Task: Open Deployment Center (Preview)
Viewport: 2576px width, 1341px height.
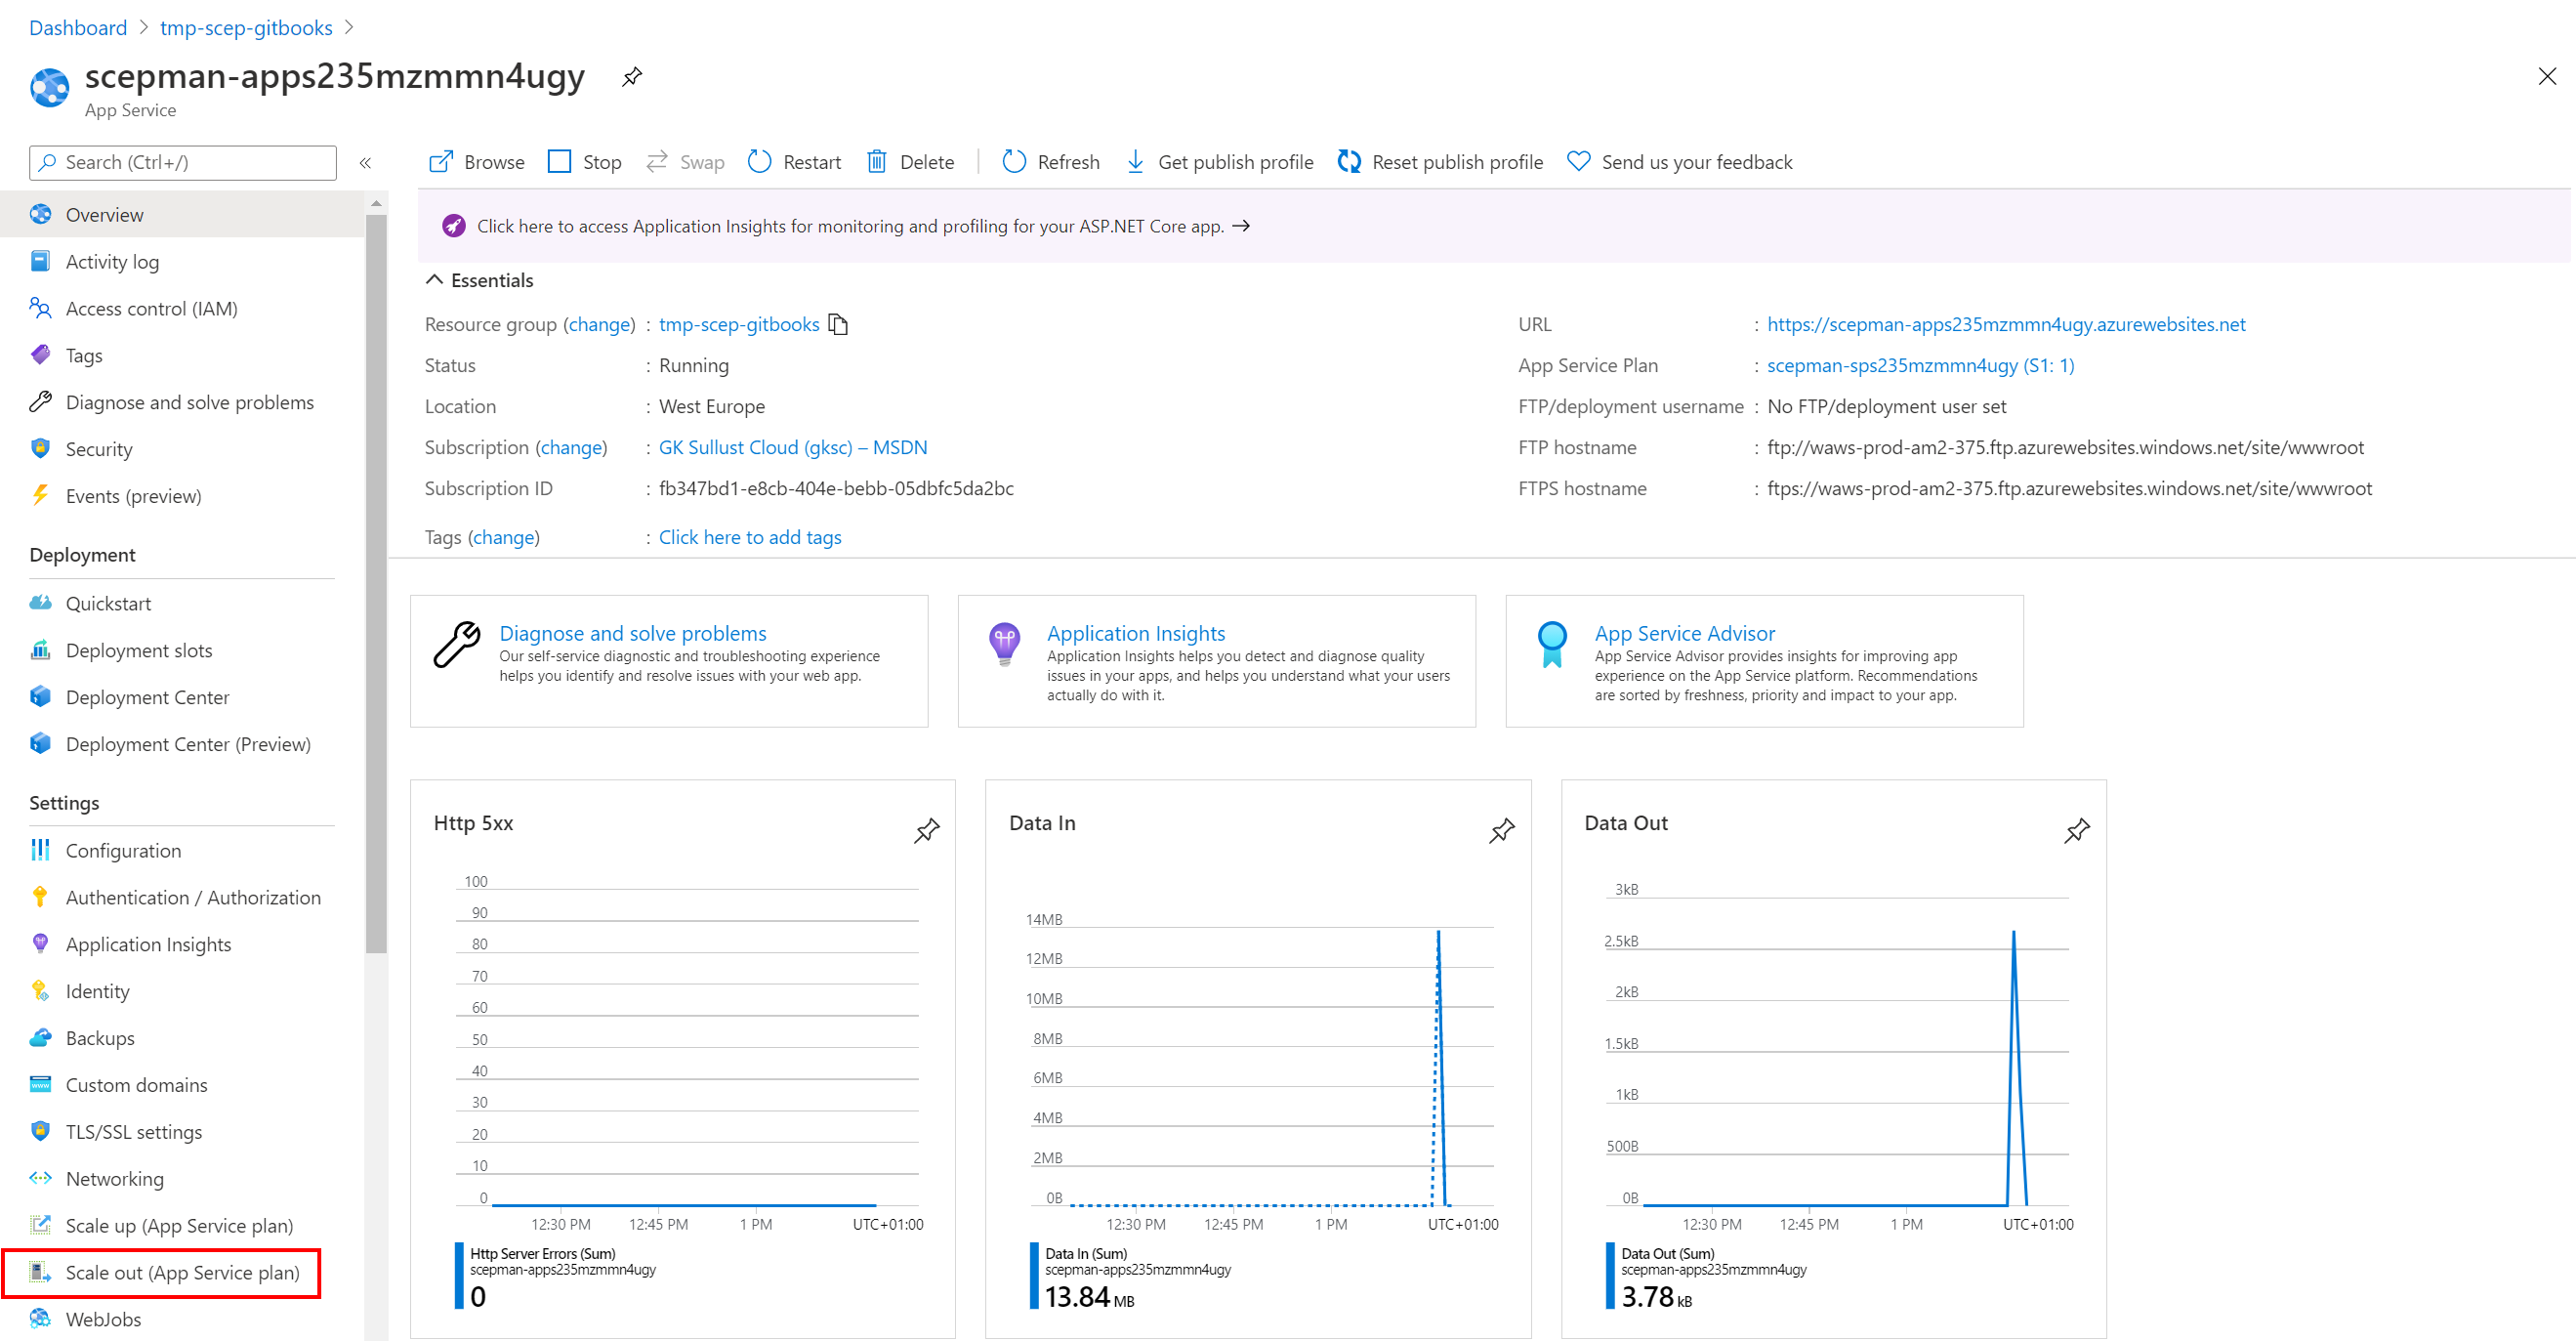Action: (182, 745)
